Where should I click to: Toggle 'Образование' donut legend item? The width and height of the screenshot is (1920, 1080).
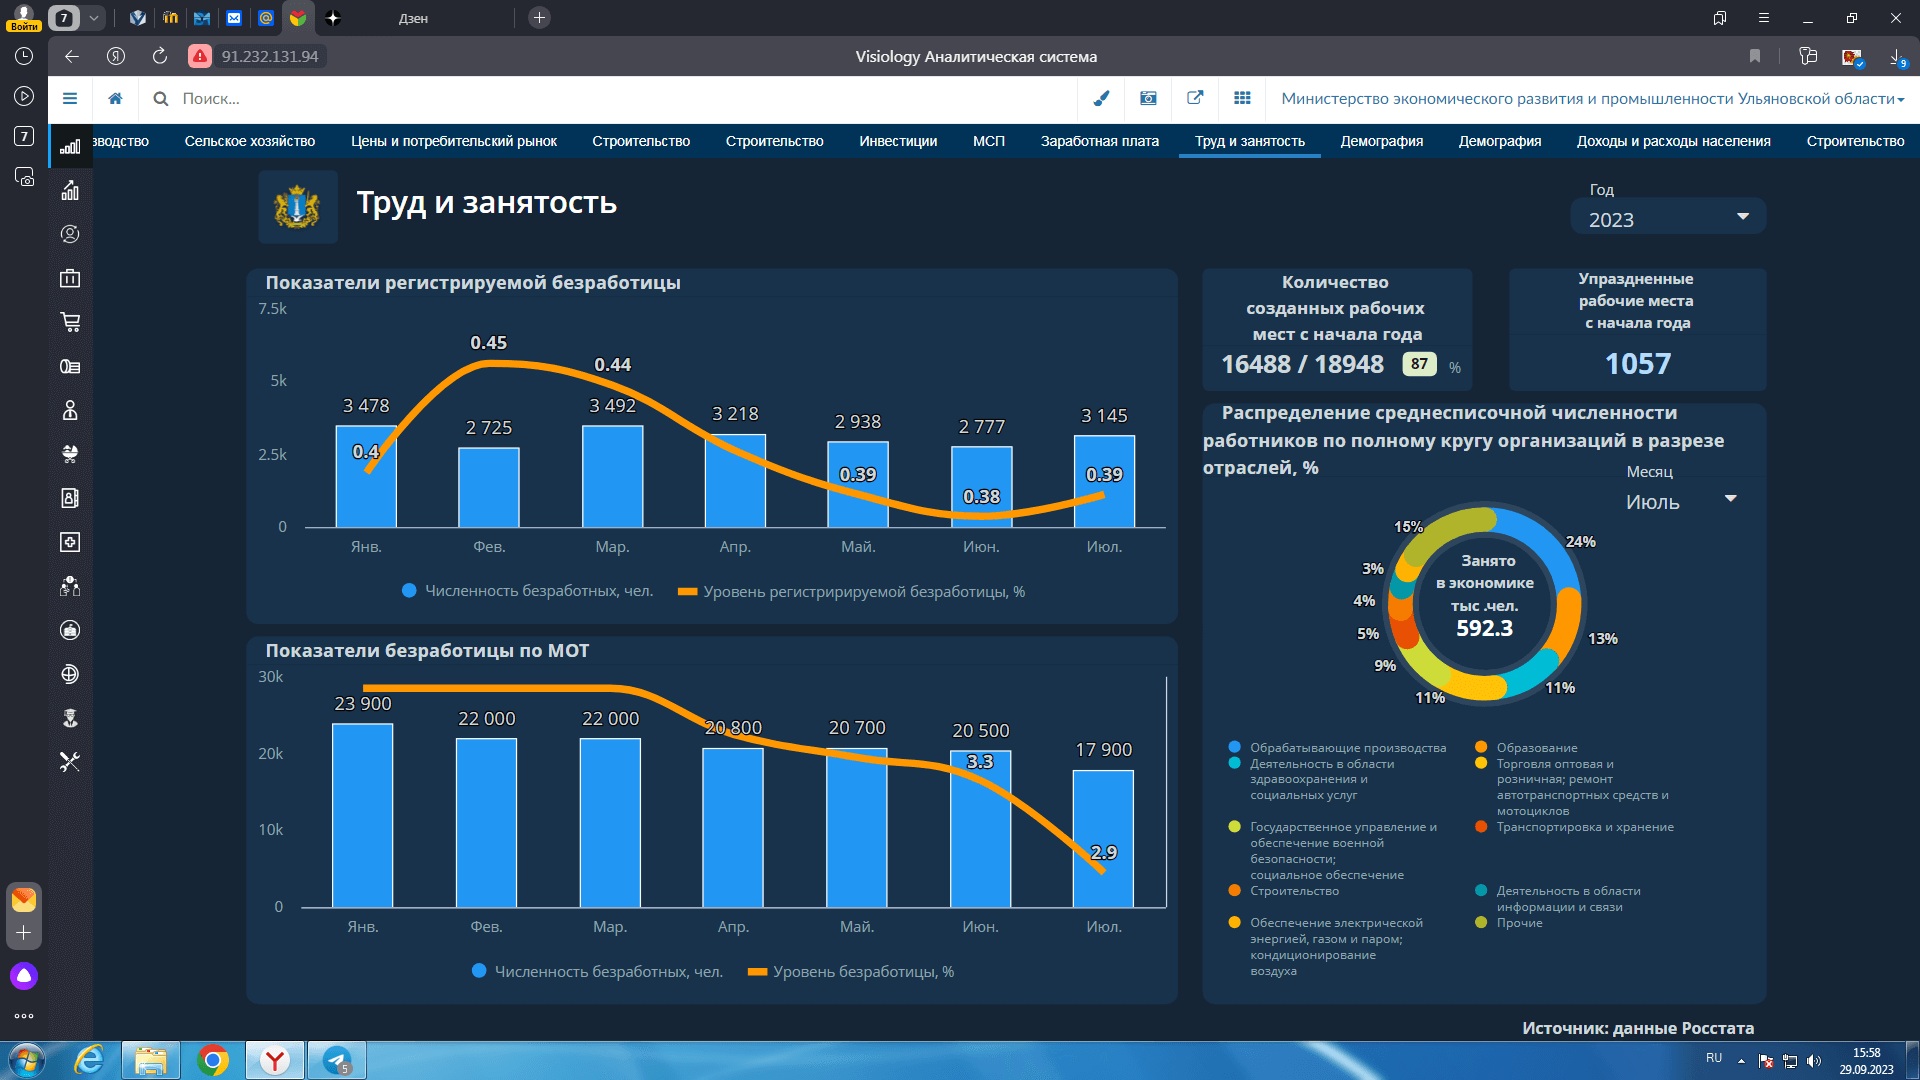1526,748
